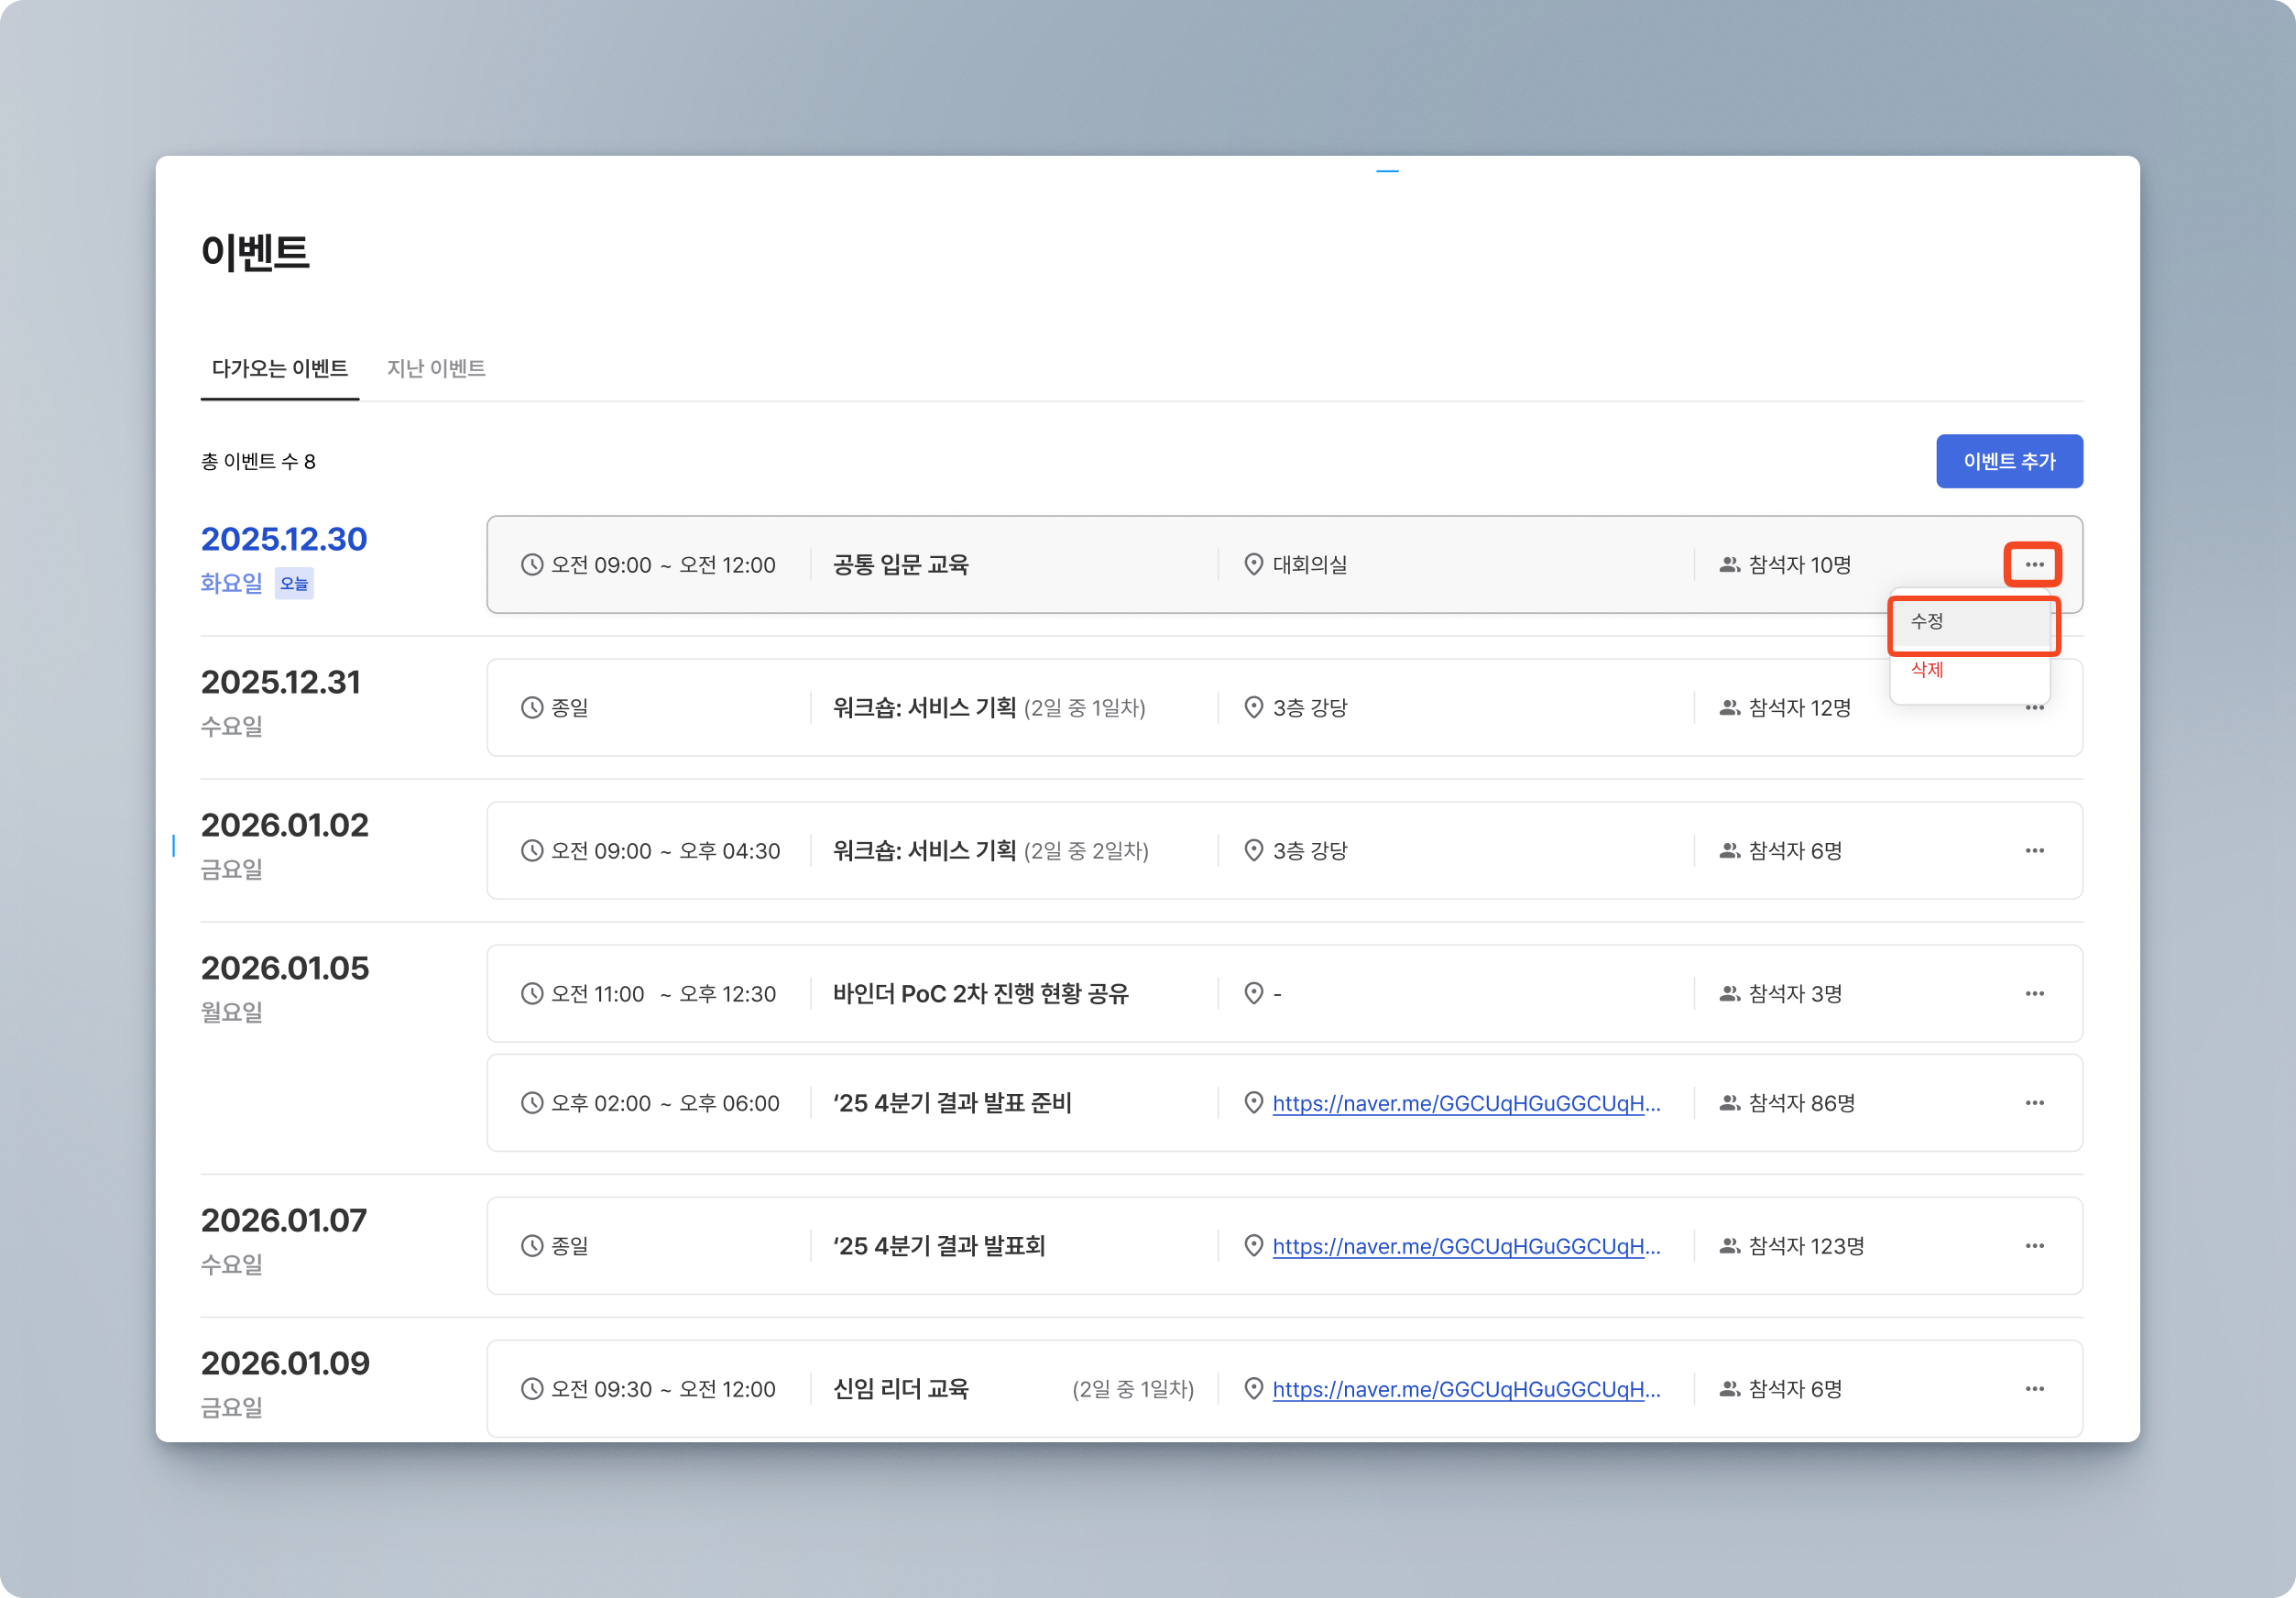Open more menu for 신임 리더 교육
This screenshot has width=2296, height=1598.
(2033, 1389)
